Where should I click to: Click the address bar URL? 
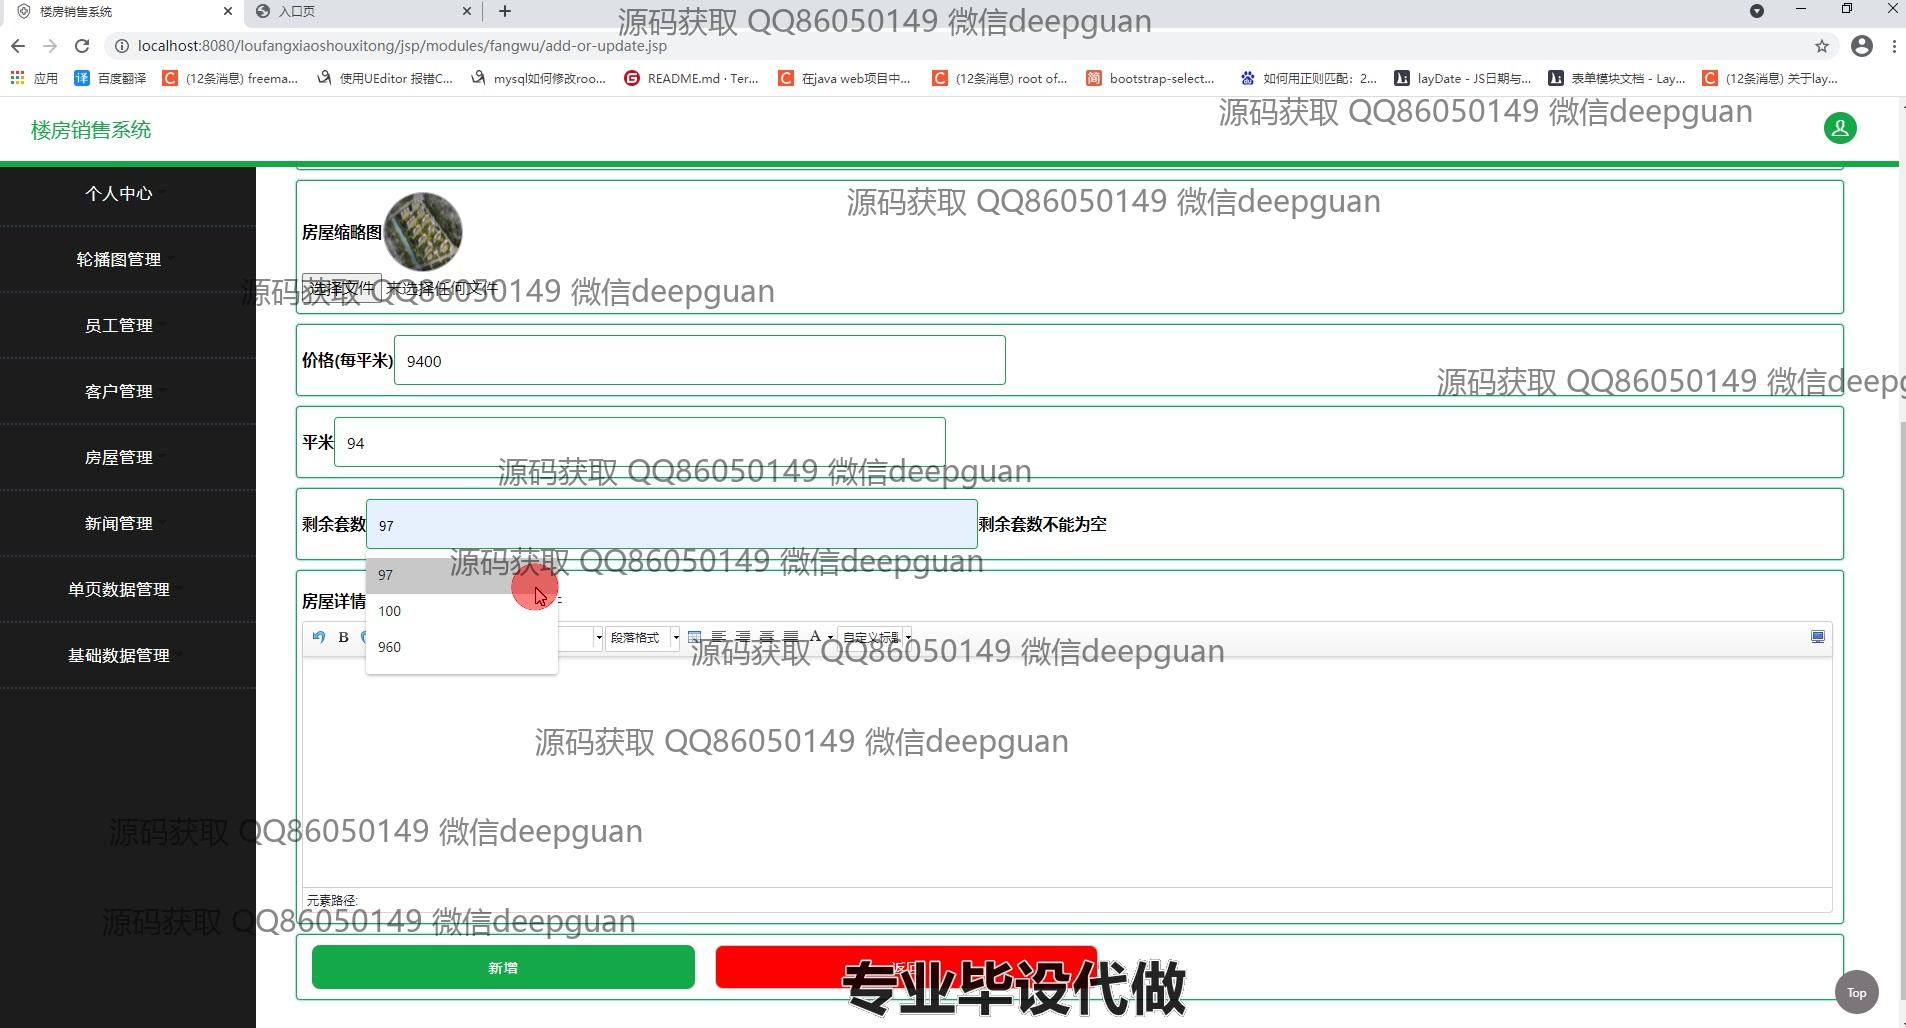pos(402,46)
